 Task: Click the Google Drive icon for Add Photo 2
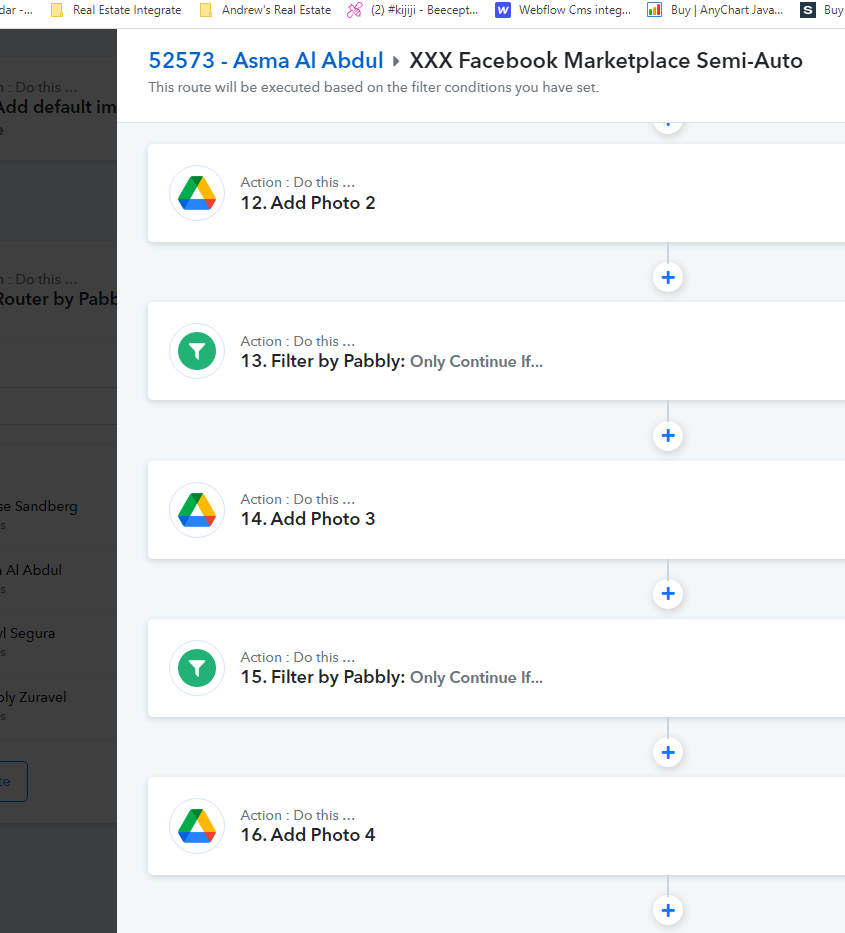point(197,193)
